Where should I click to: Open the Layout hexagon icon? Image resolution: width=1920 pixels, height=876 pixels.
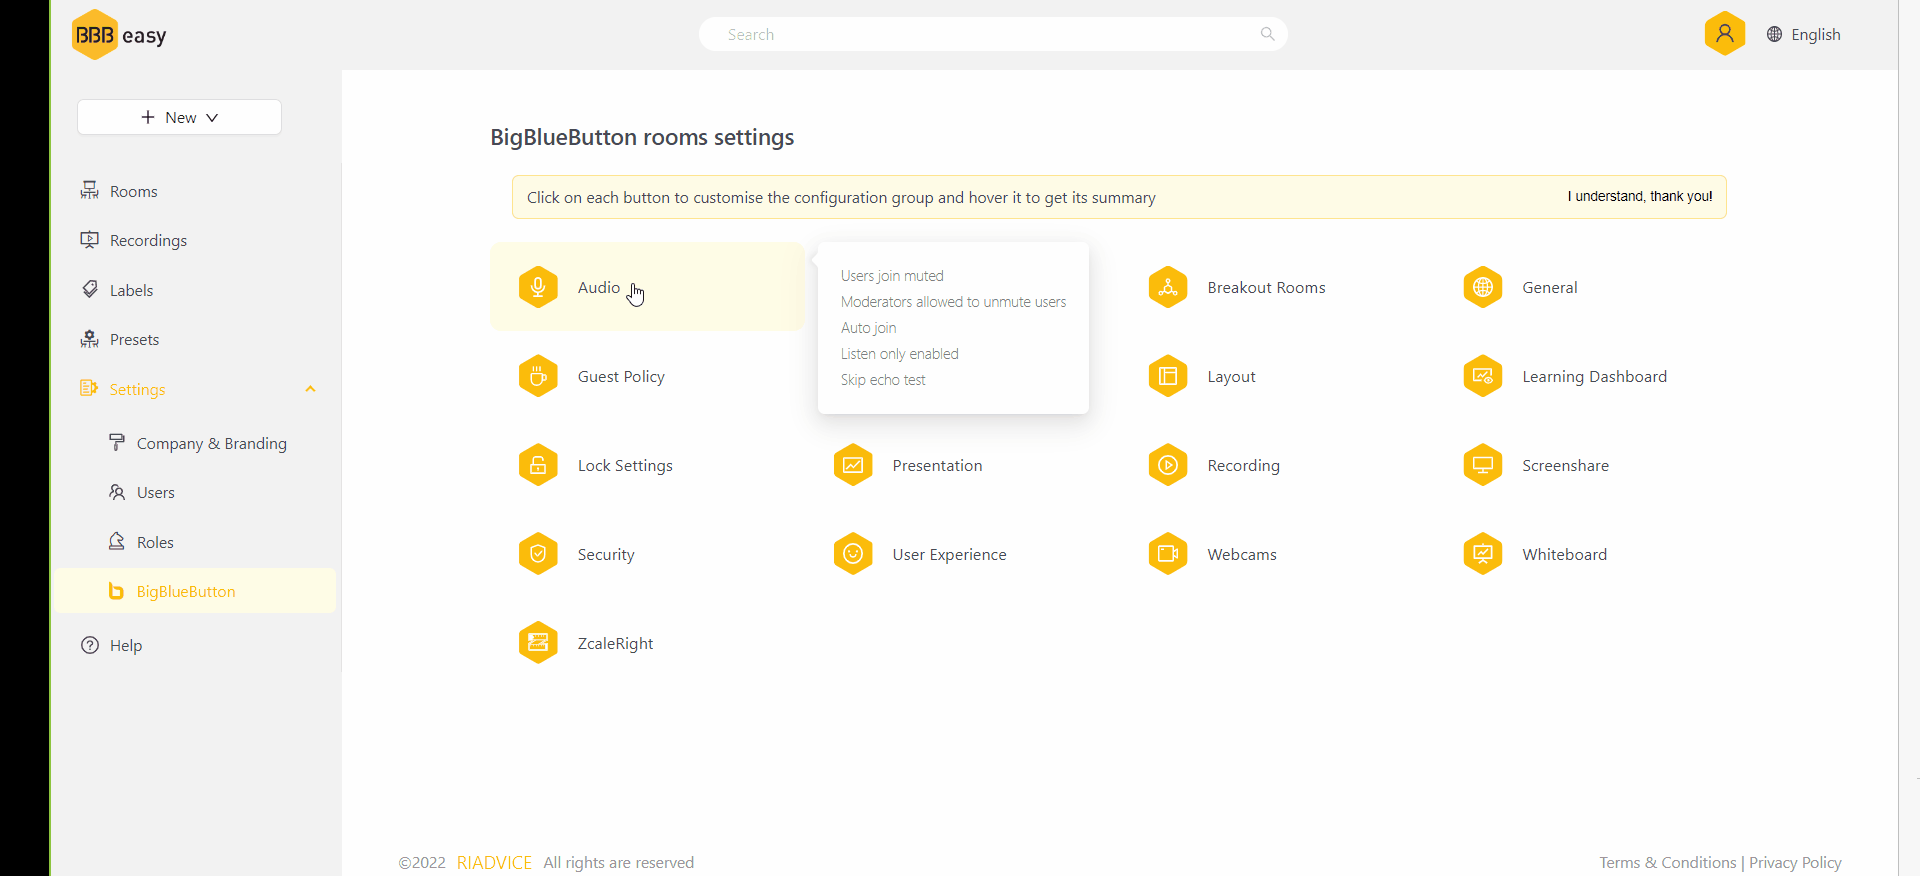click(1168, 376)
